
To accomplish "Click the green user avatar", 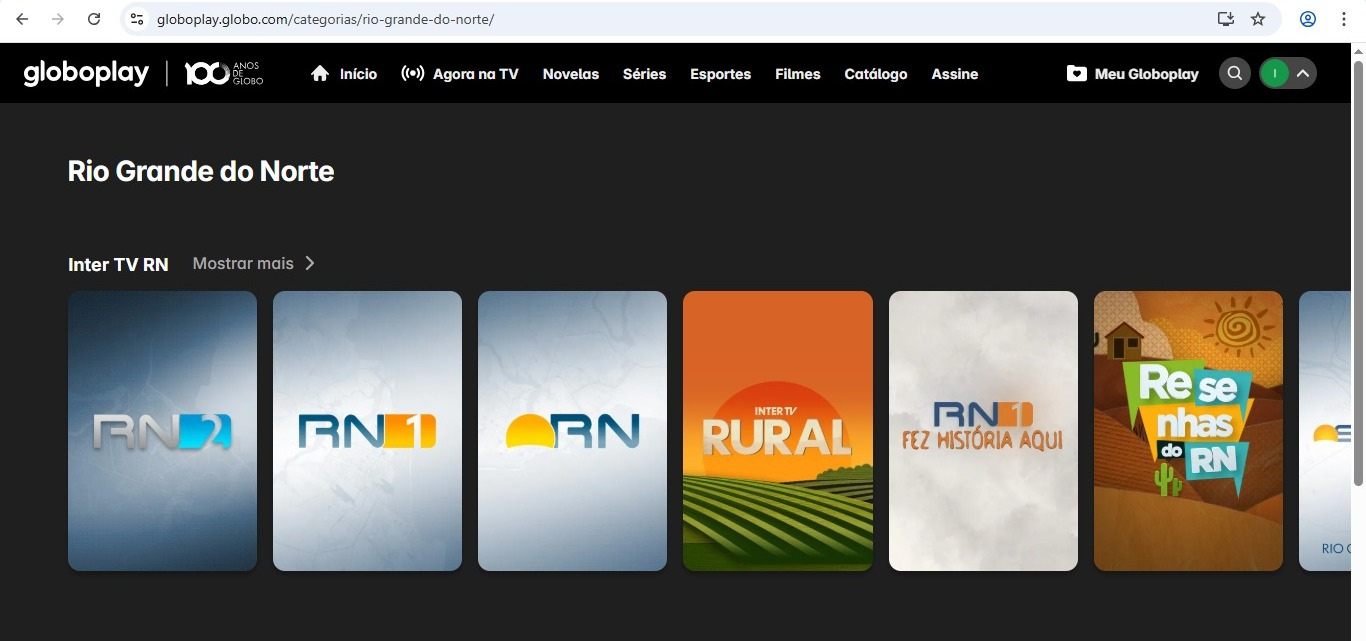I will tap(1275, 73).
